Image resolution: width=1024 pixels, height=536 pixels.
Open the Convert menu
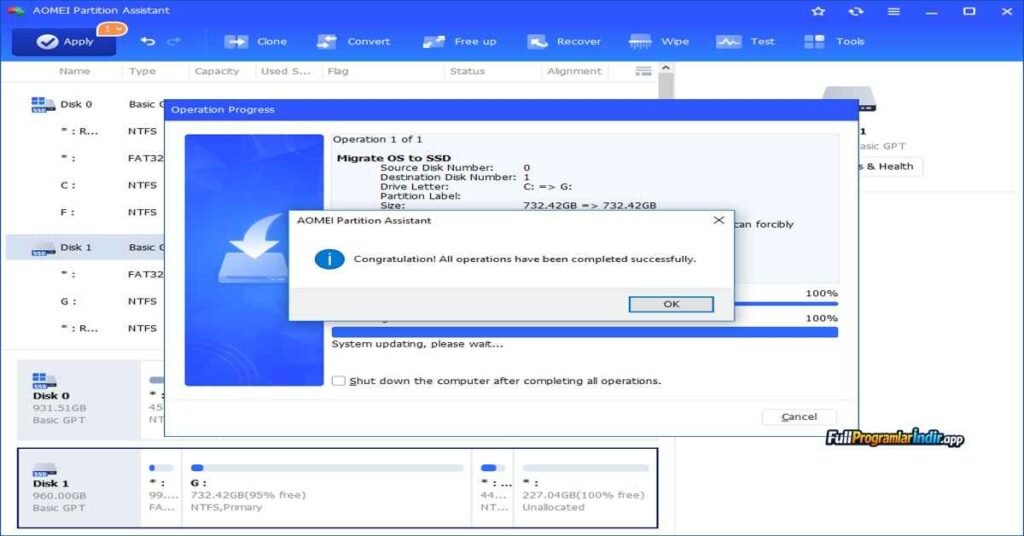353,41
